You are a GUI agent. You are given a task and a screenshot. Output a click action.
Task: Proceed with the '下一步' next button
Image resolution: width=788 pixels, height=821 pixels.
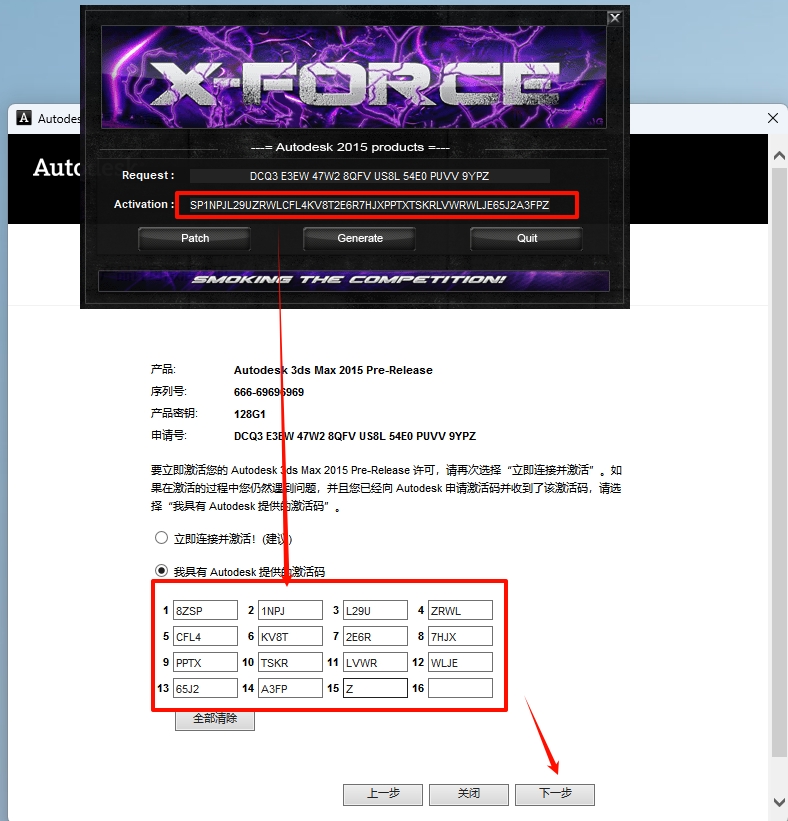[x=555, y=794]
